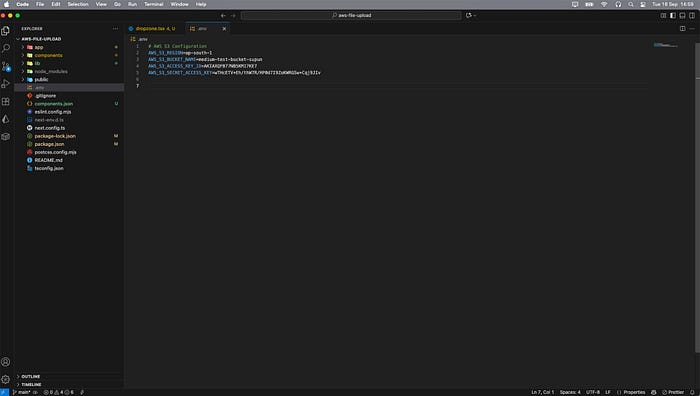
Task: Click the editor minimap
Action: point(666,45)
